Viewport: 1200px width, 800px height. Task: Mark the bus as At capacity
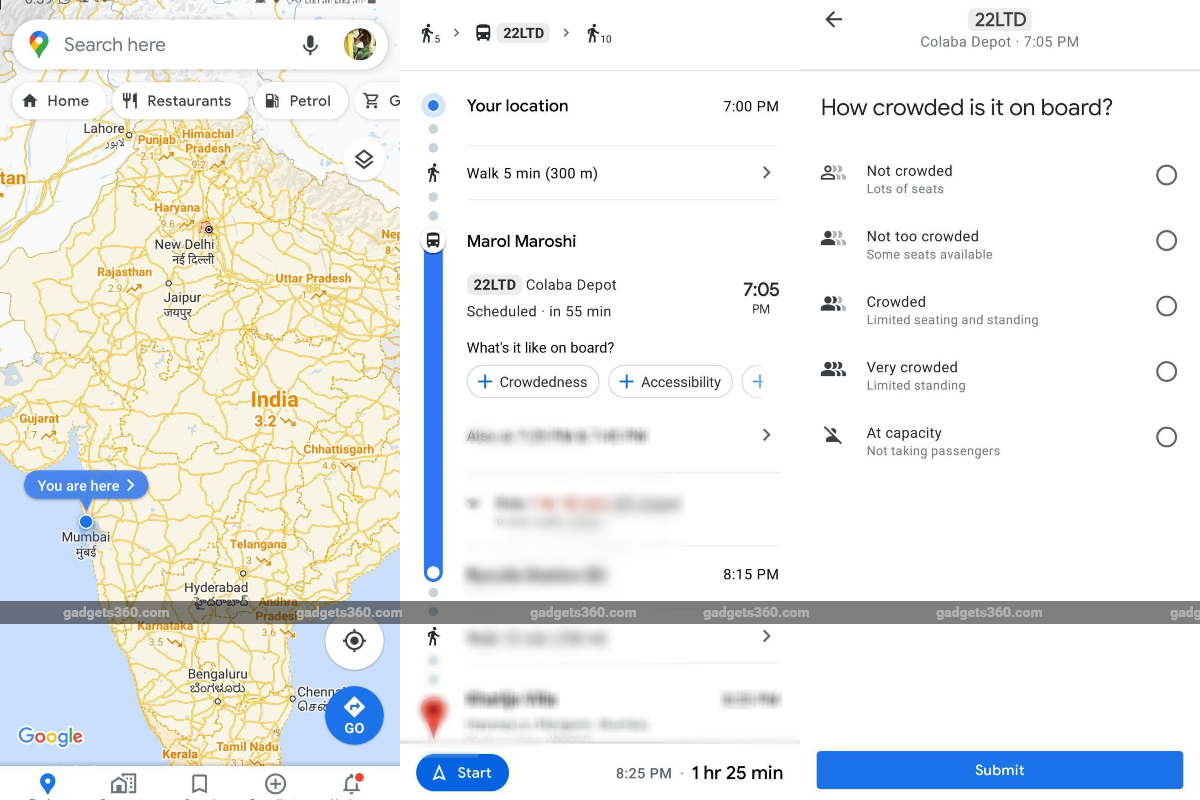(1166, 437)
